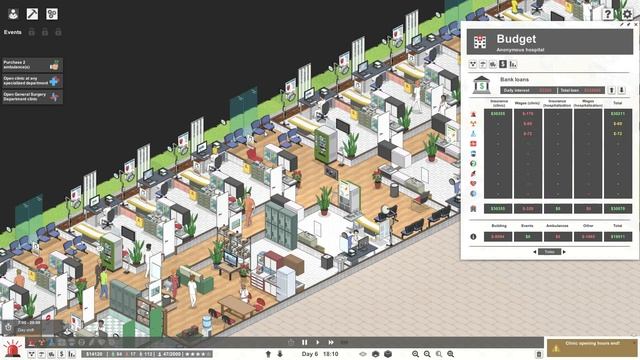Select the 'Open clinic at any specialized department' objective
This screenshot has height=360, width=640.
(32, 81)
